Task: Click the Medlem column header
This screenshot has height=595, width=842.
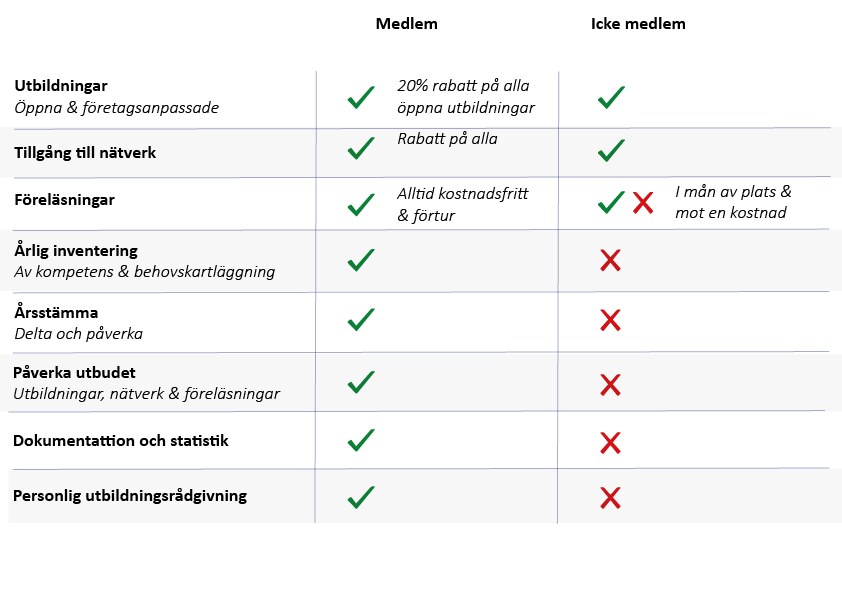Action: click(406, 24)
